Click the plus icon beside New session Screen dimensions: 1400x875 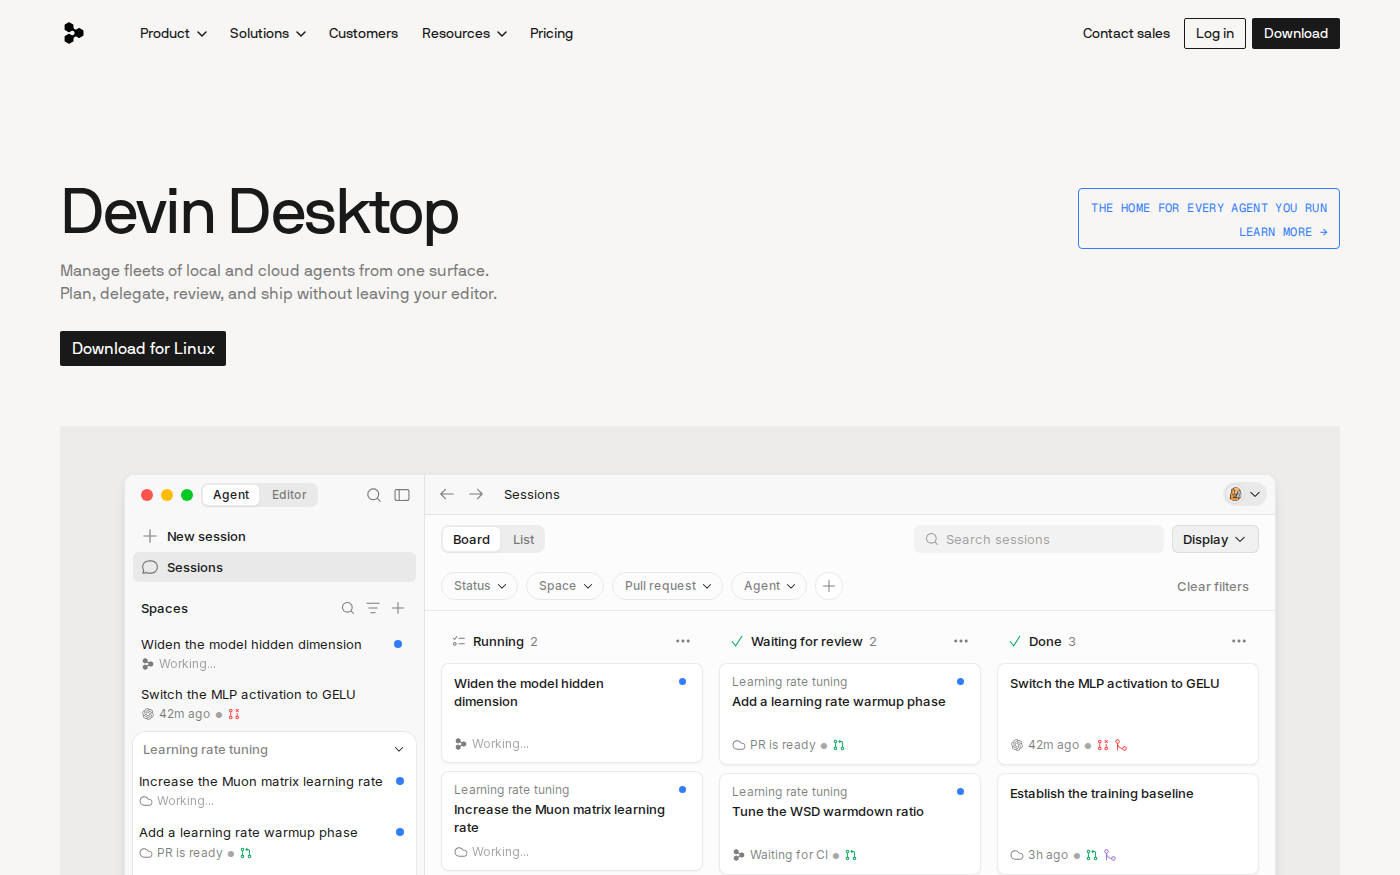tap(150, 536)
